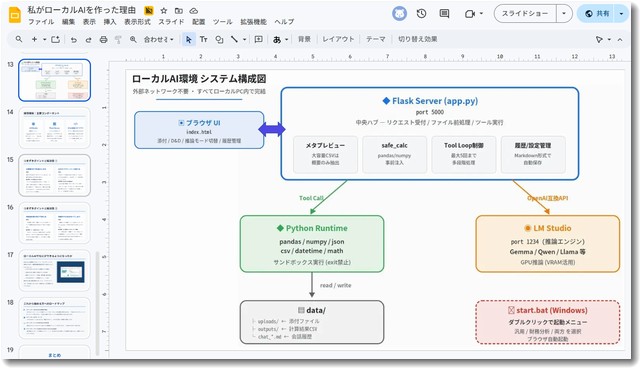Redo the last action
The height and width of the screenshot is (368, 640).
[x=88, y=40]
